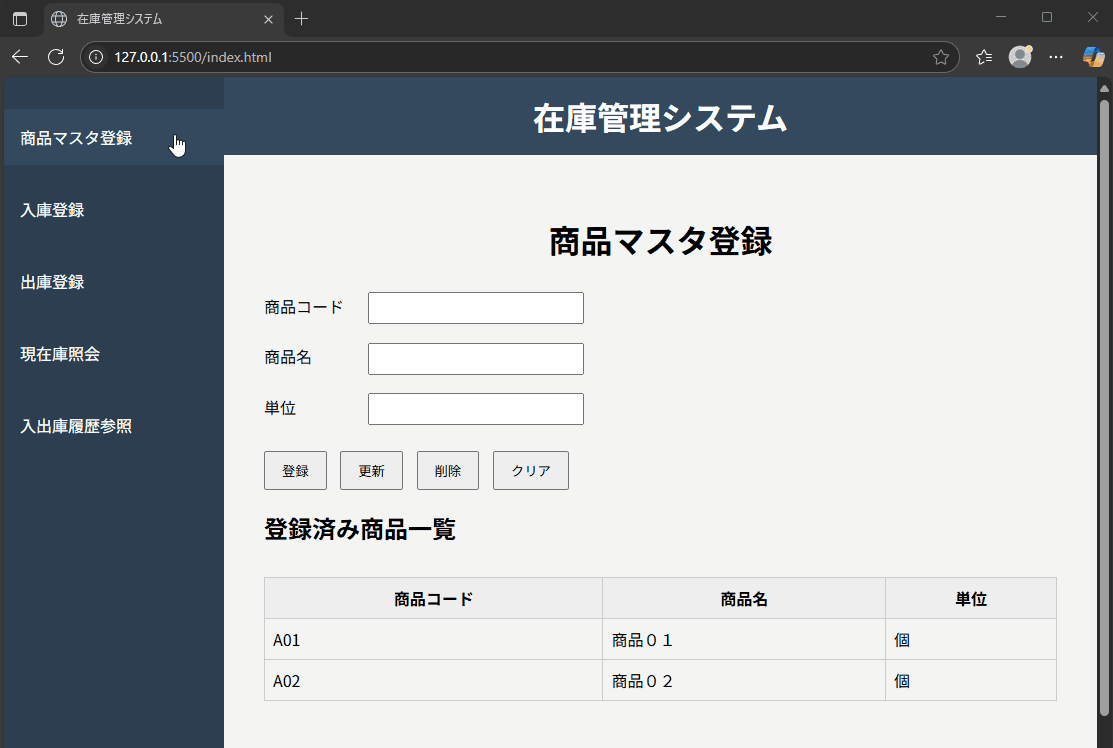
Task: Click the 商品０２ name cell
Action: tap(744, 681)
